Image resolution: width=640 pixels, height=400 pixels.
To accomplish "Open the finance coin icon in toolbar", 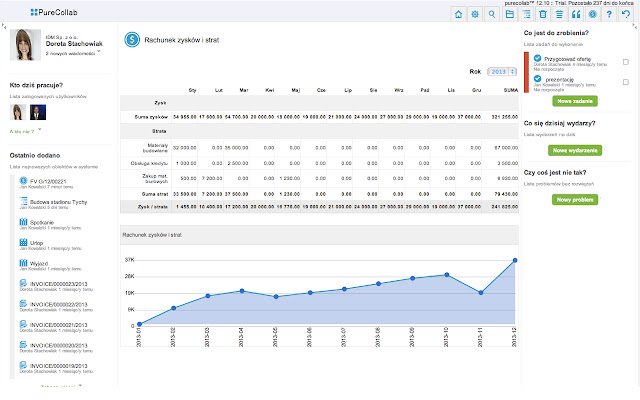I will coord(593,14).
